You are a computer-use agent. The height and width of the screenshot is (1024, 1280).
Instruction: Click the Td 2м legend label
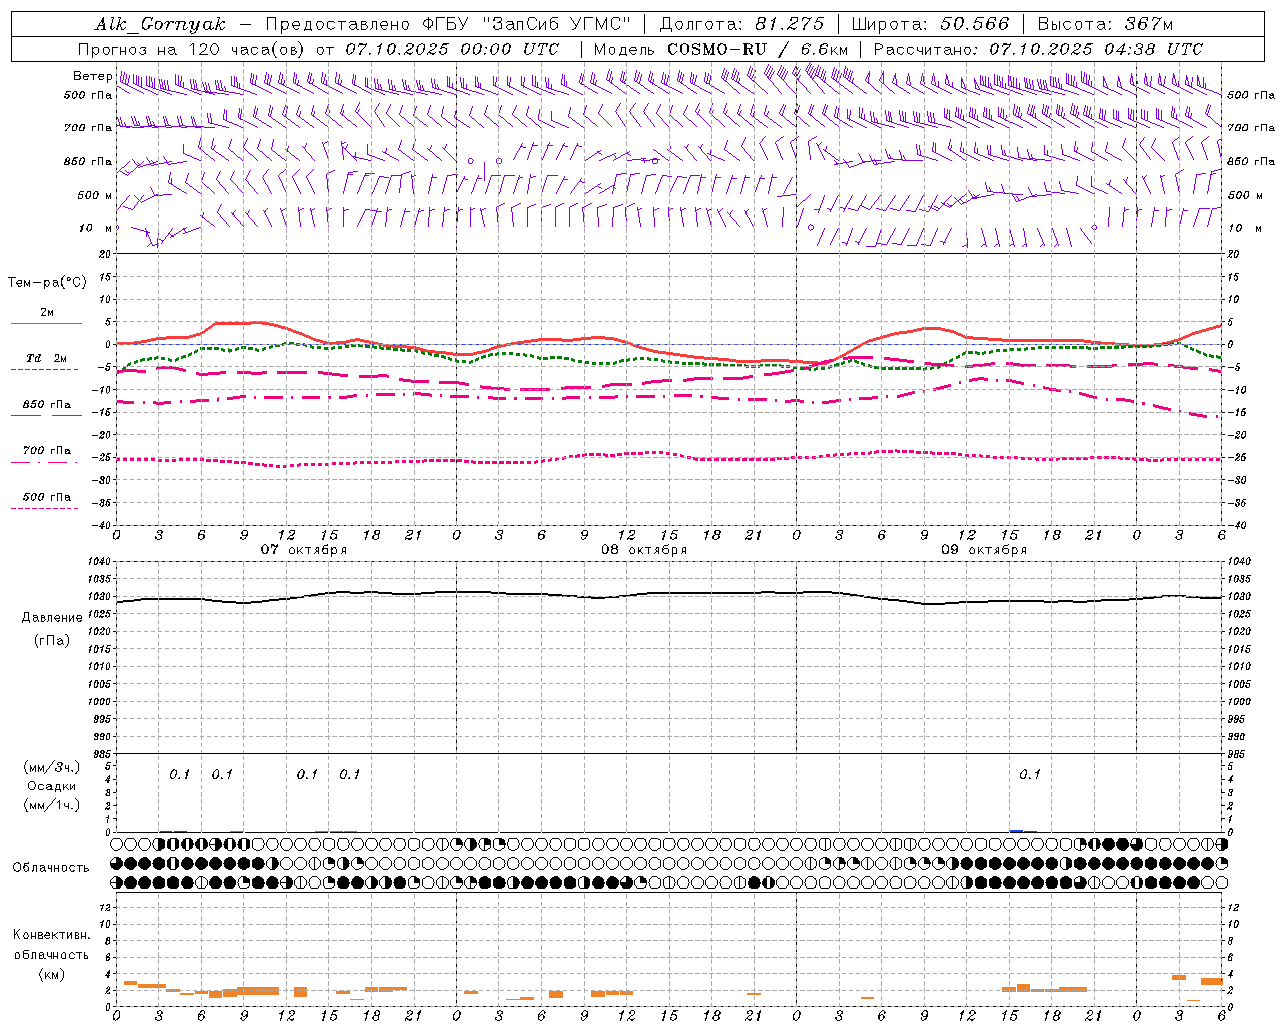(x=47, y=358)
